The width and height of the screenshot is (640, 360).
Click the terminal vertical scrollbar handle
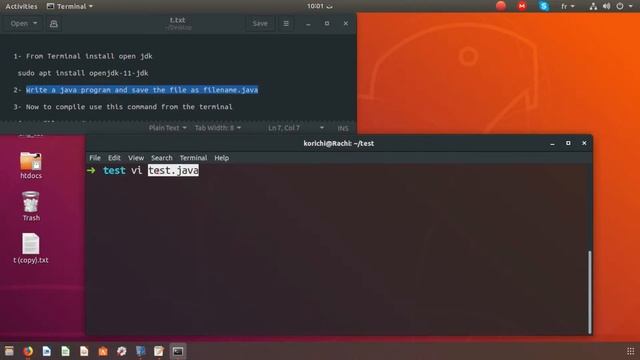pyautogui.click(x=589, y=292)
